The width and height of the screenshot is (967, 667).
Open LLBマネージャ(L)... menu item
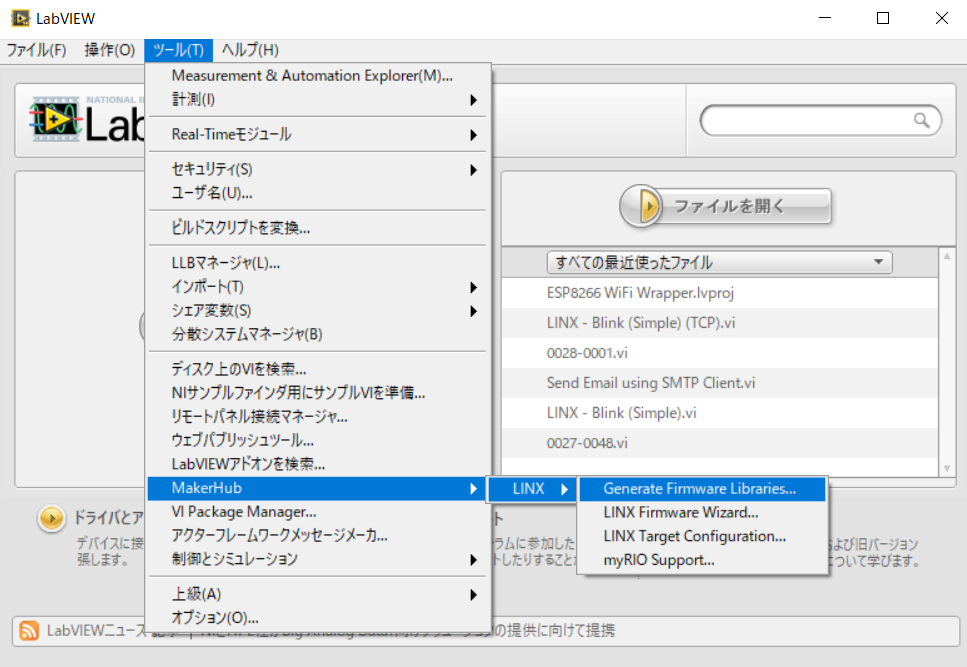[318, 263]
